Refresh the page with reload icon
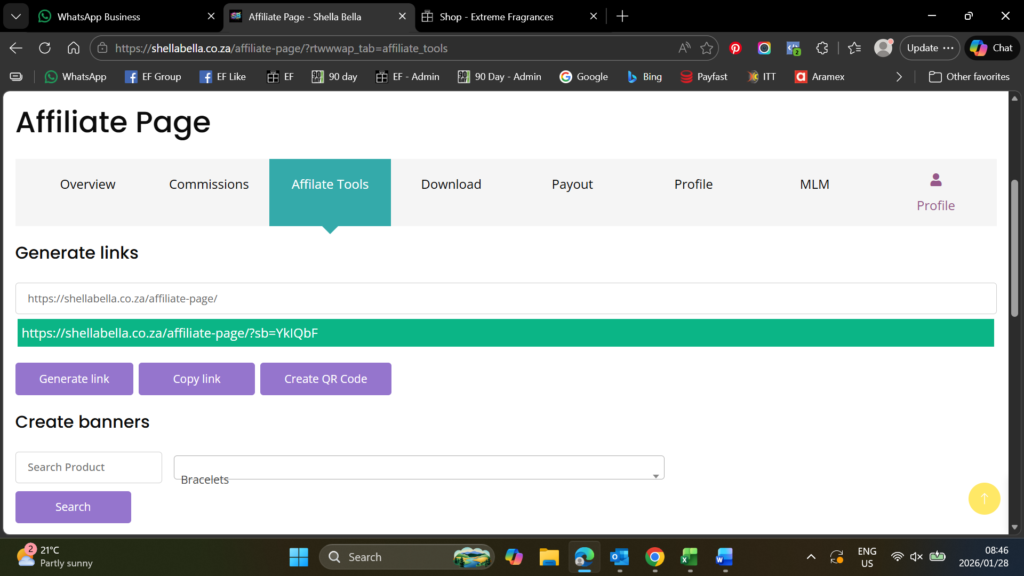This screenshot has width=1024, height=576. pos(44,48)
